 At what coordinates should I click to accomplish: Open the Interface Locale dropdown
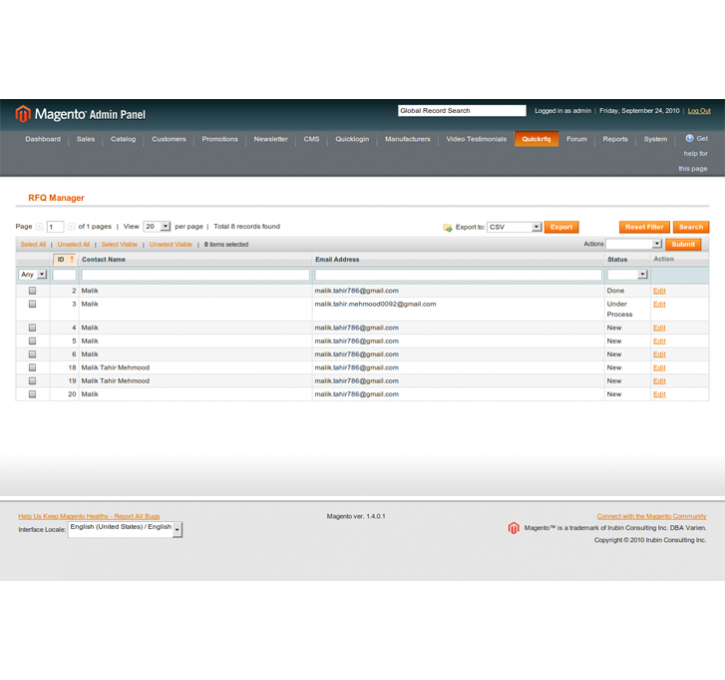click(x=125, y=529)
